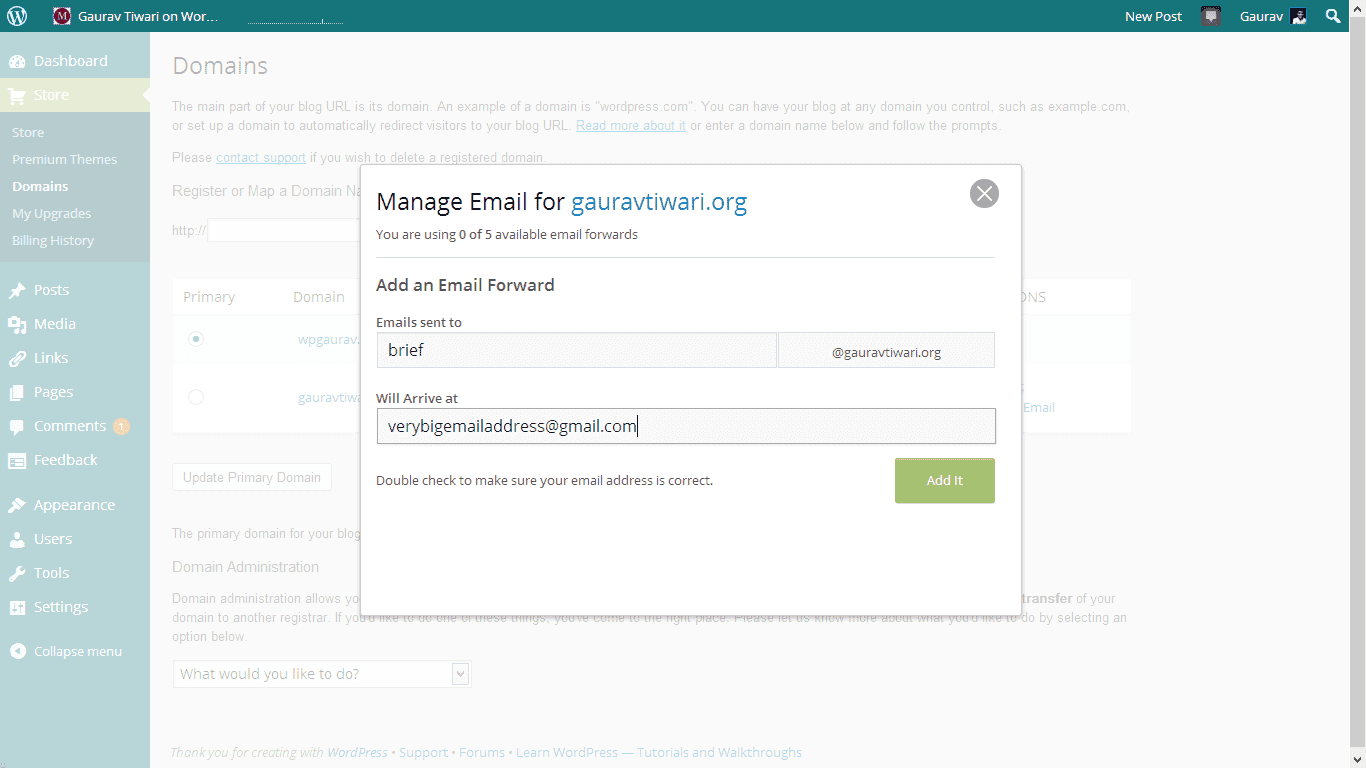Click the Gaurav profile avatar
This screenshot has height=768, width=1366.
point(1298,16)
